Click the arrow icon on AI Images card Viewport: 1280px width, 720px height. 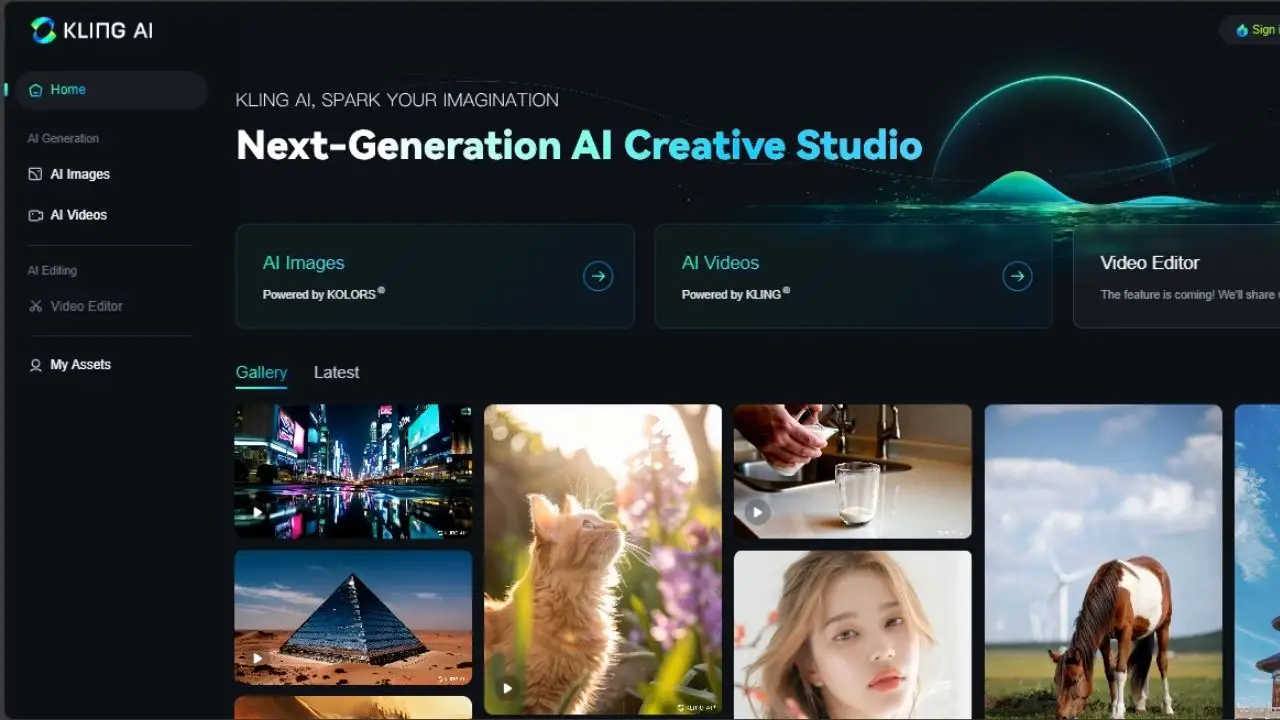pos(598,276)
